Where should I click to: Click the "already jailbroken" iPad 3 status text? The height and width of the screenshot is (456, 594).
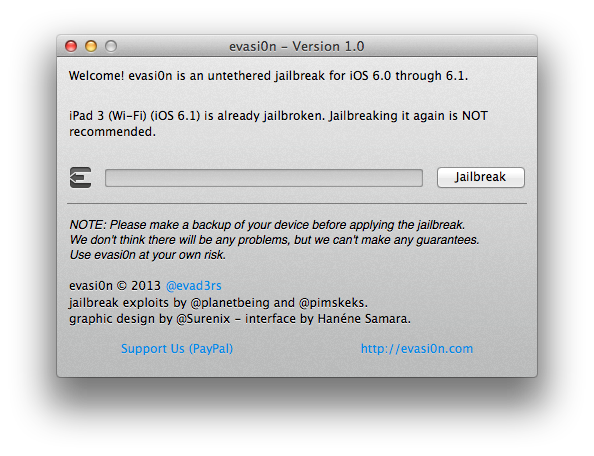pos(278,123)
